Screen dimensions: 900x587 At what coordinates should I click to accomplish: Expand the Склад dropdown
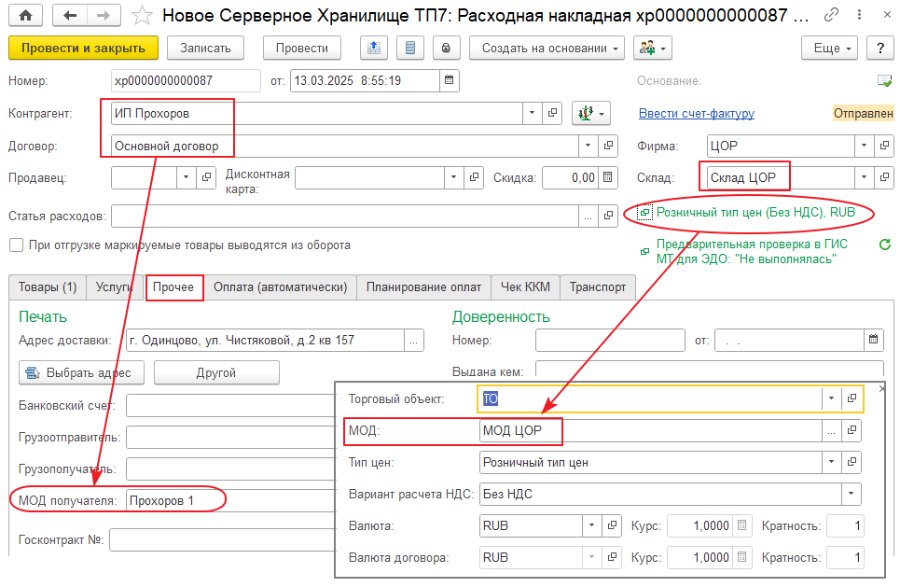(x=864, y=177)
